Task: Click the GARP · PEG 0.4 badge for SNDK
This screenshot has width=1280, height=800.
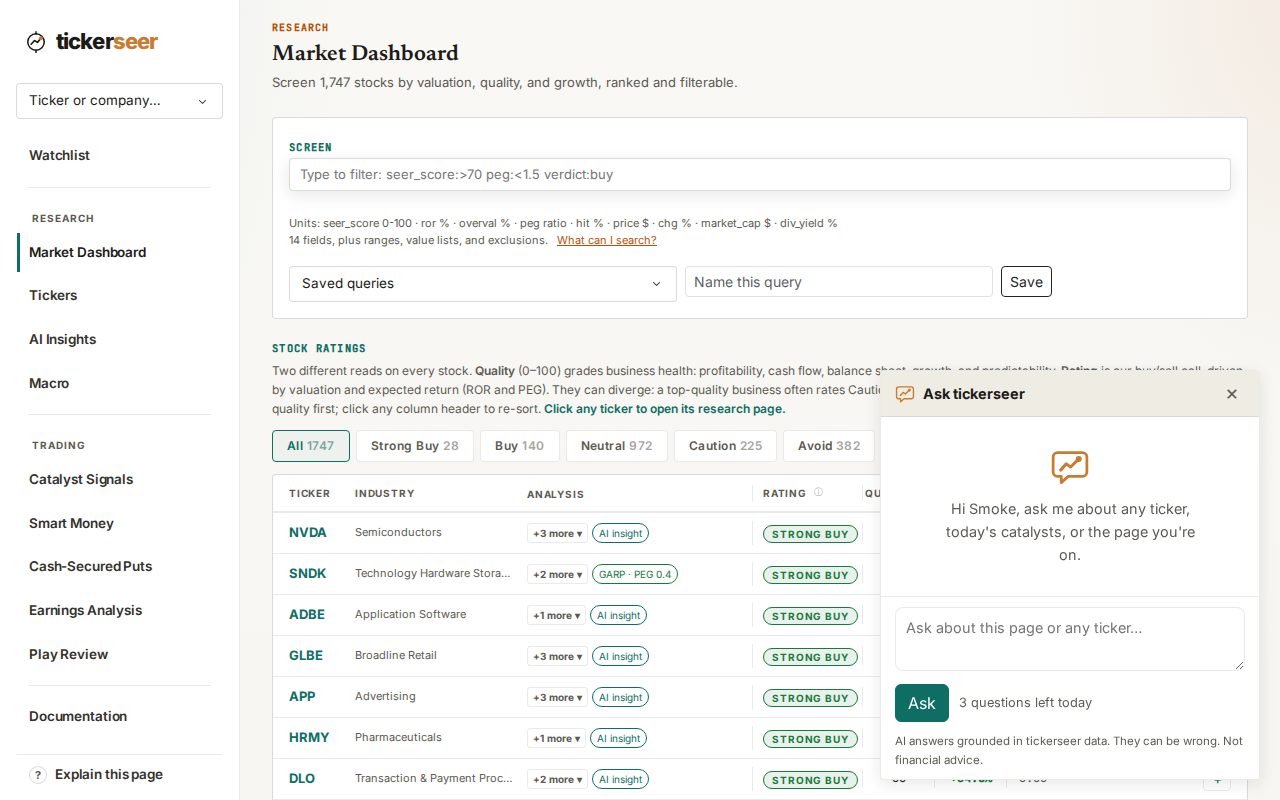Action: 635,574
